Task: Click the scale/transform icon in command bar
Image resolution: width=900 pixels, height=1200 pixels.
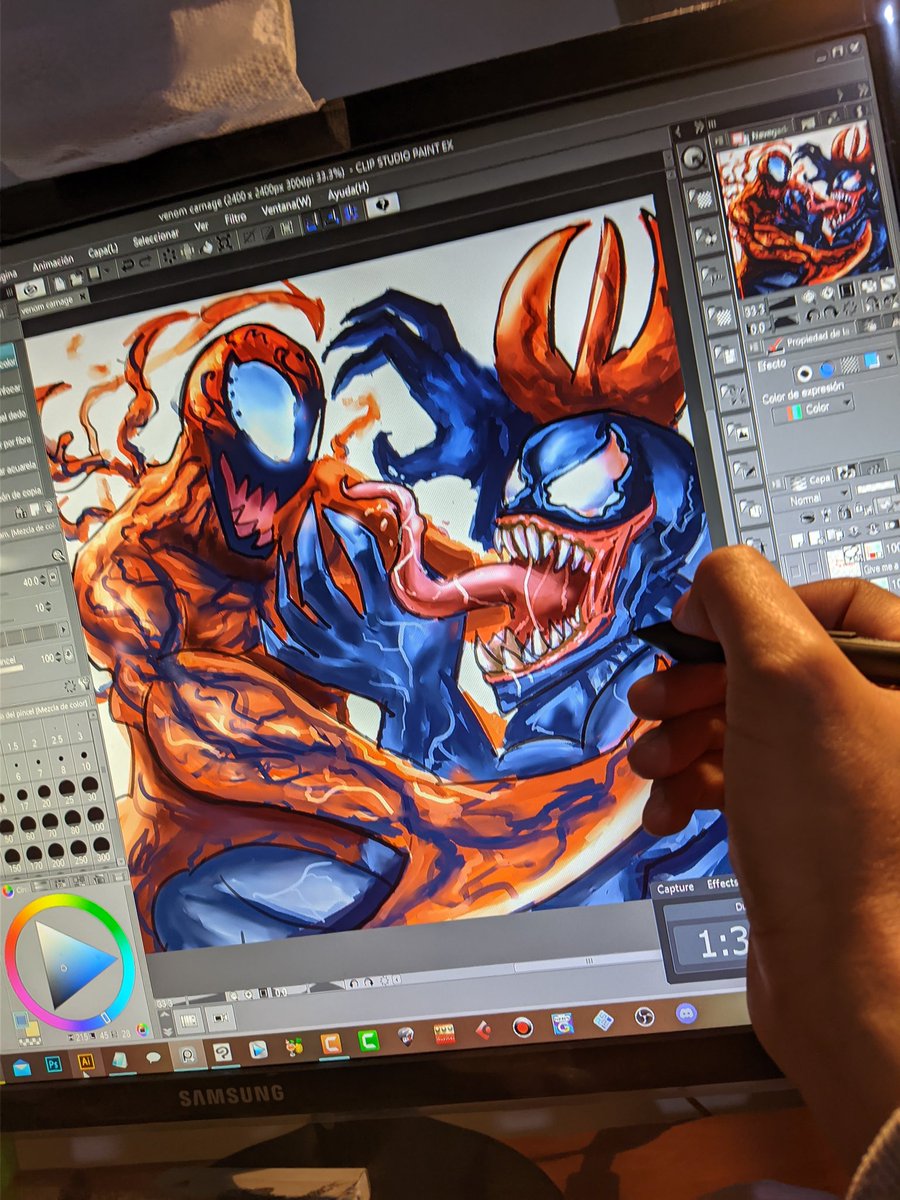Action: click(226, 241)
